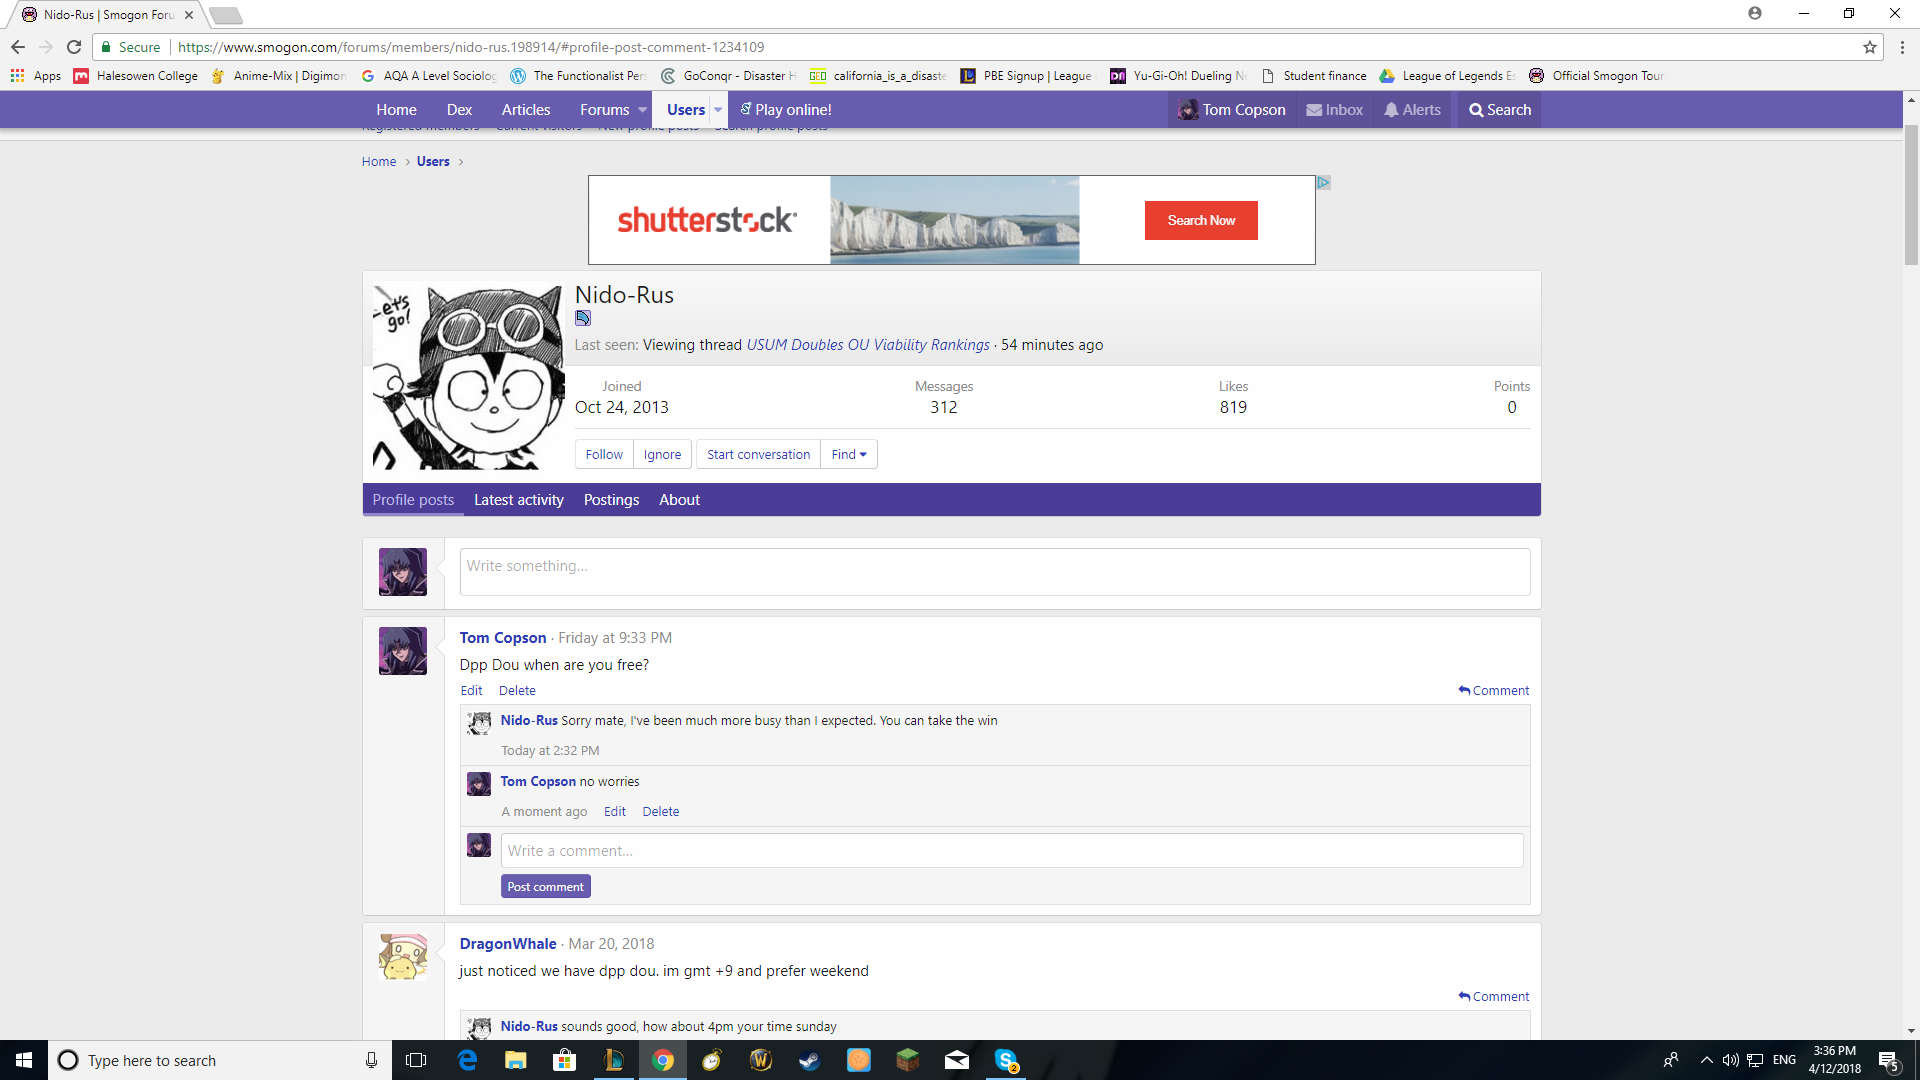The height and width of the screenshot is (1080, 1920).
Task: Edit the 'no worries' comment
Action: (x=615, y=812)
